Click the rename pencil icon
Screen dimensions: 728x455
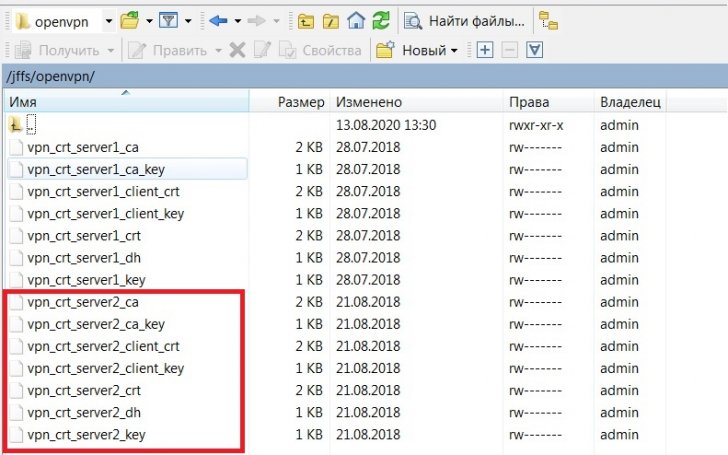click(262, 50)
